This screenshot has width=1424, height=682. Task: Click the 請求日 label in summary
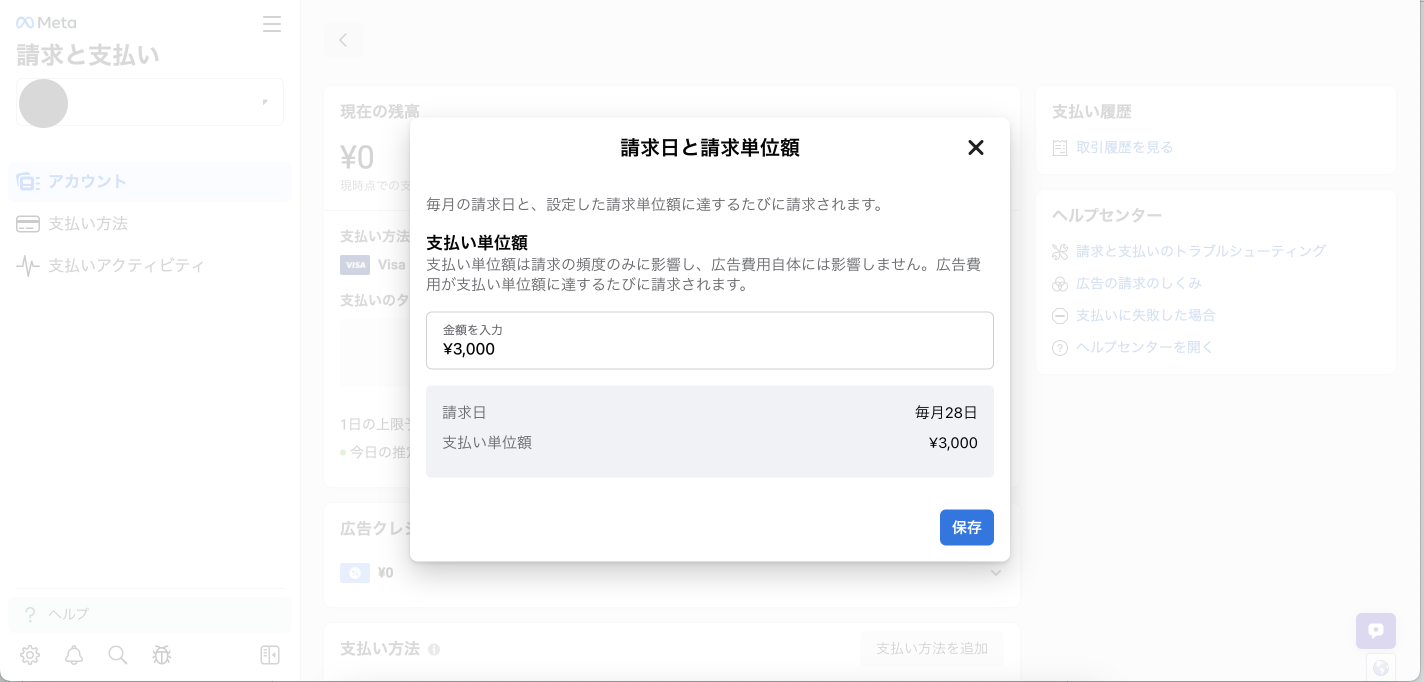click(465, 412)
